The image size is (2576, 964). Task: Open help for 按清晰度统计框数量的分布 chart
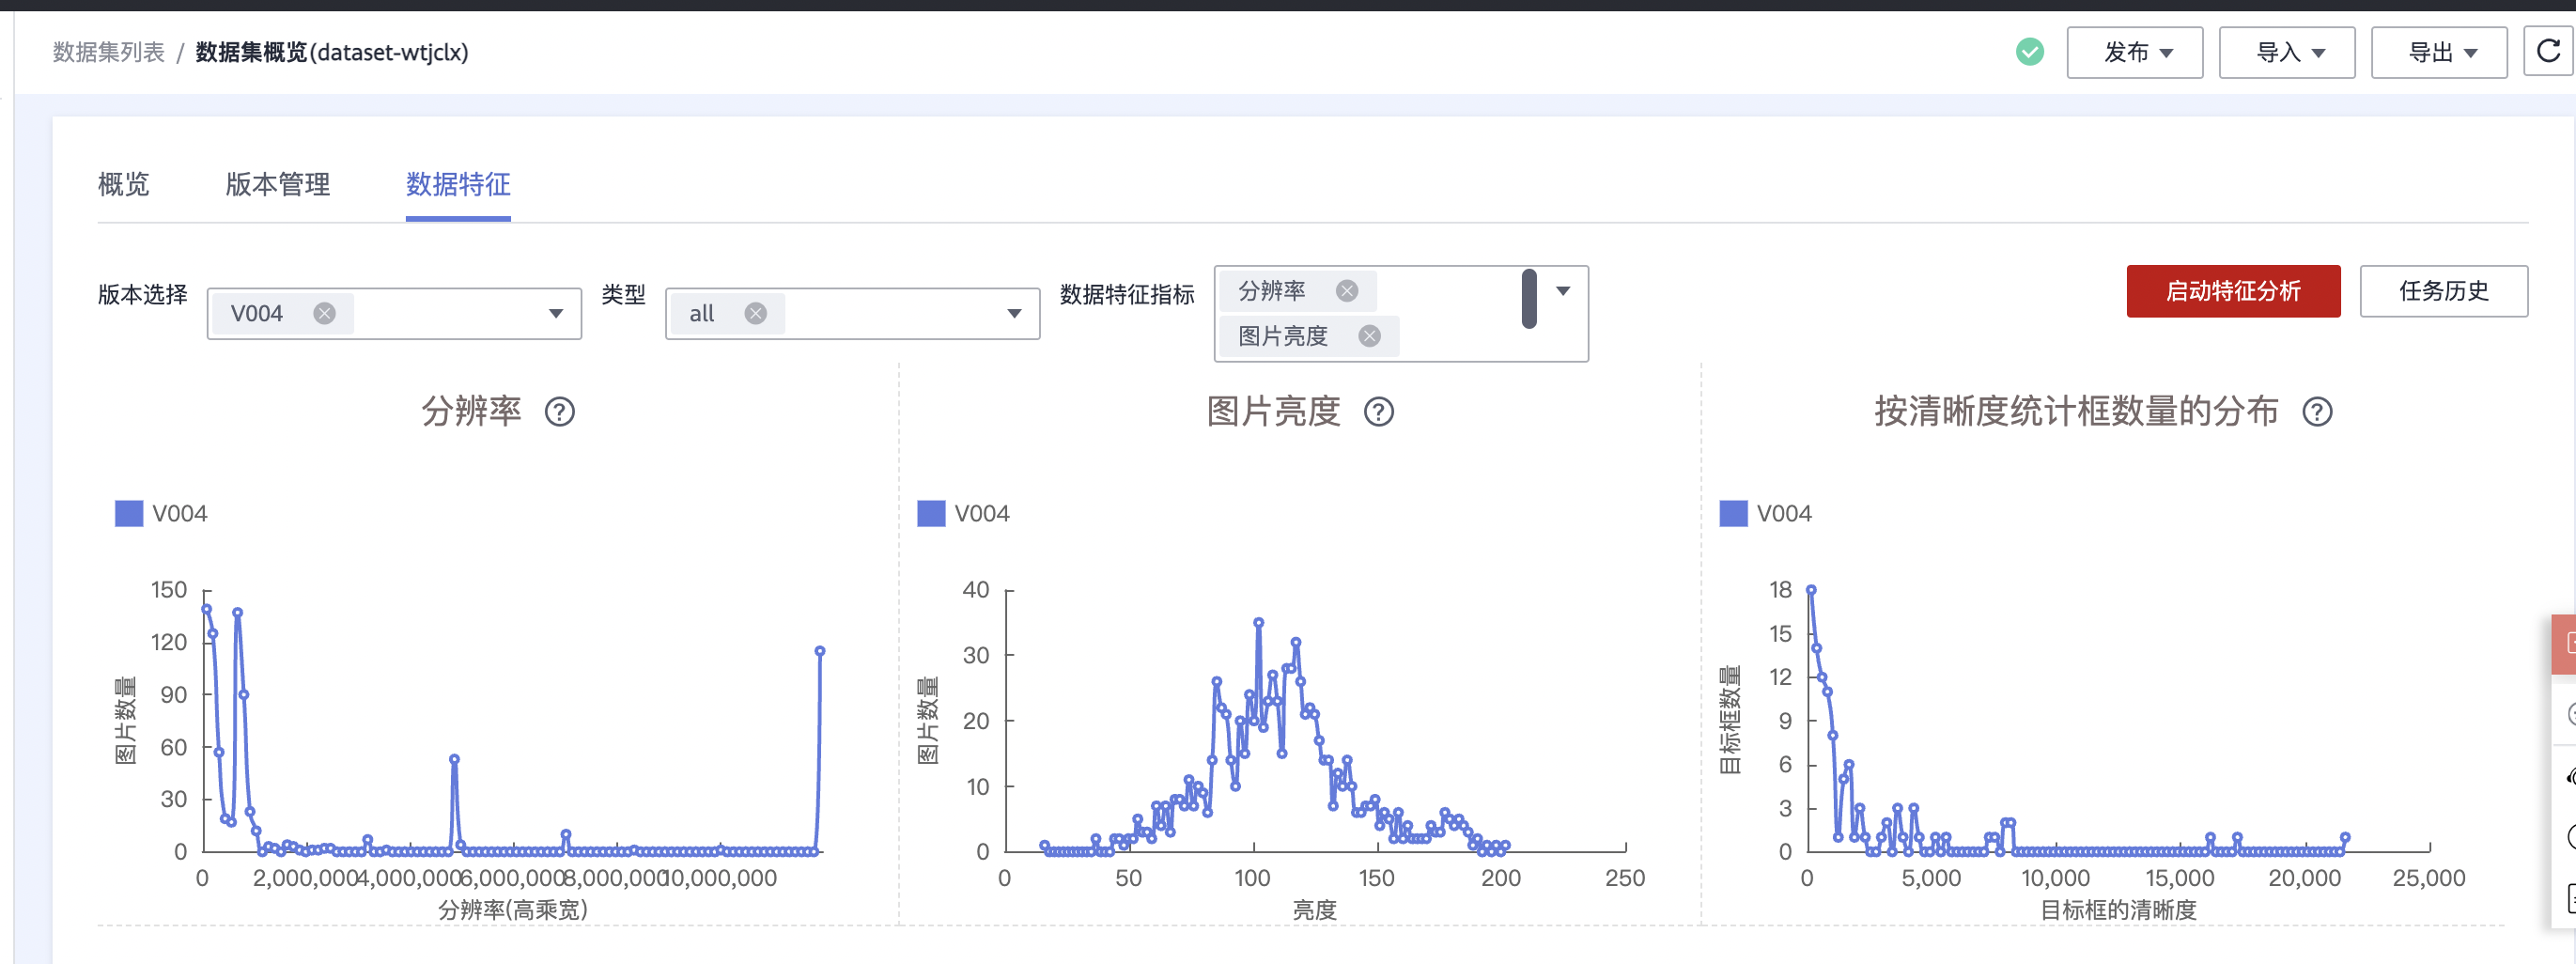pyautogui.click(x=2318, y=412)
